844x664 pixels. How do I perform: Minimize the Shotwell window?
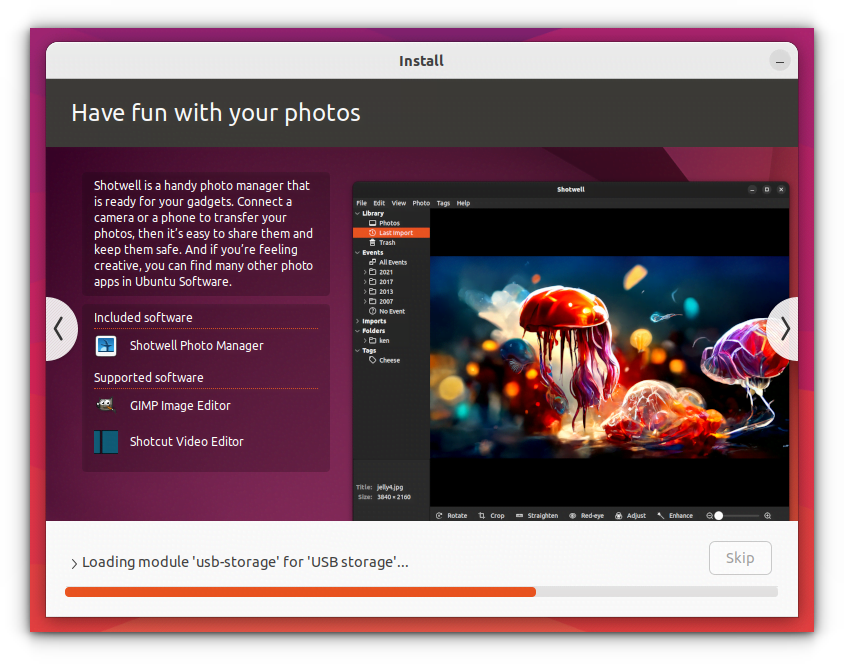tap(752, 189)
